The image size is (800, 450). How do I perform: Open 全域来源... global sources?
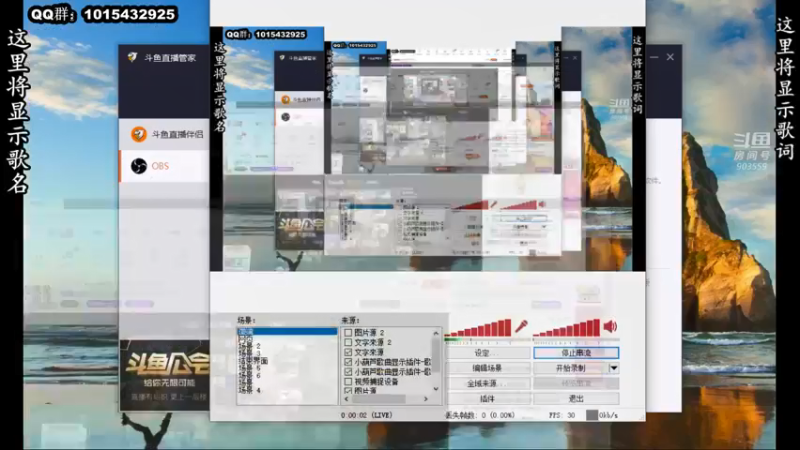(x=487, y=383)
